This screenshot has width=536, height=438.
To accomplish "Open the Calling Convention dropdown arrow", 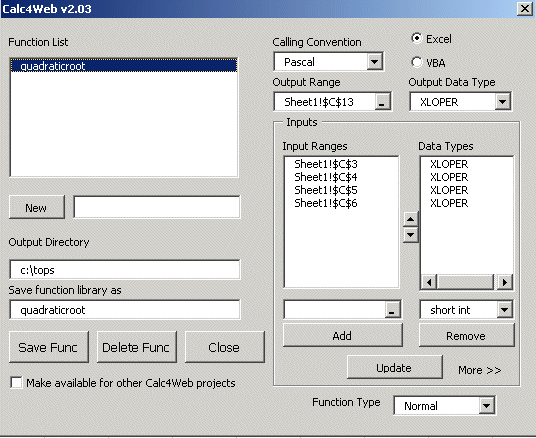I will (375, 62).
